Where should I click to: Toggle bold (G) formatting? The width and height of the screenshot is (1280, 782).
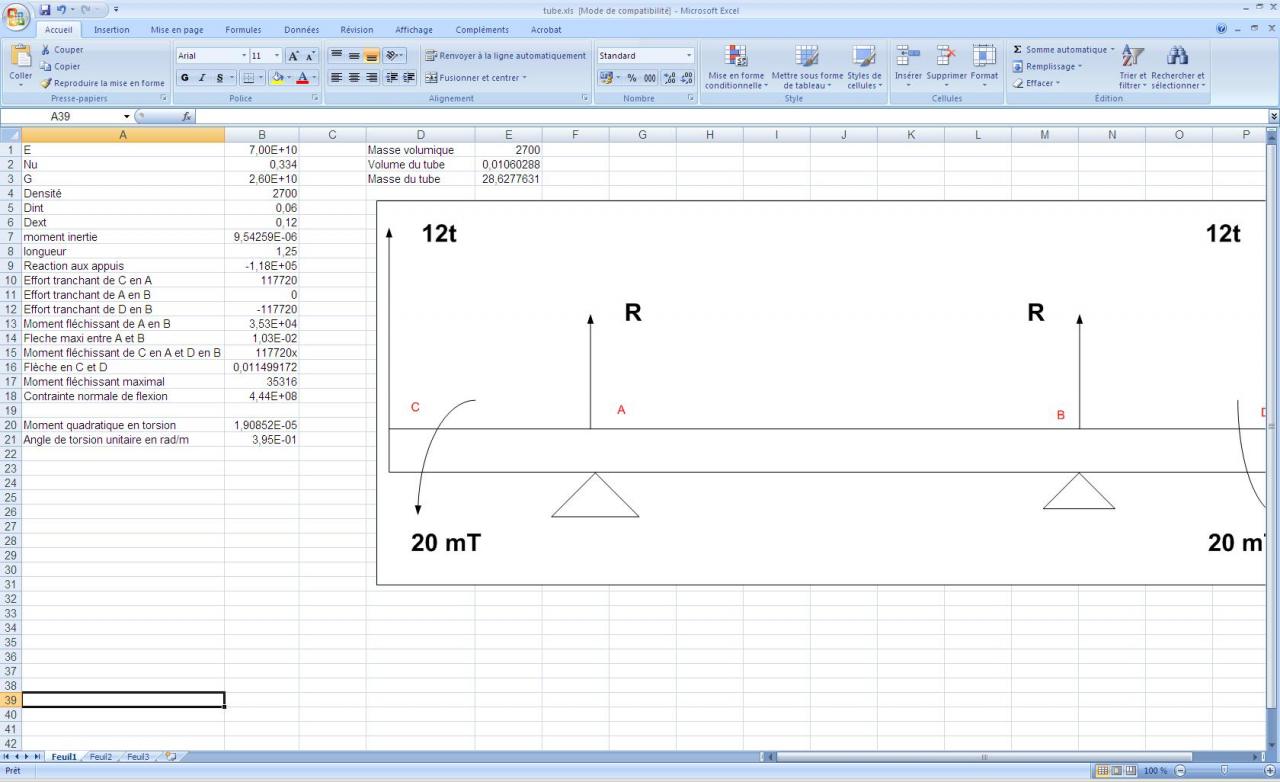(x=185, y=78)
